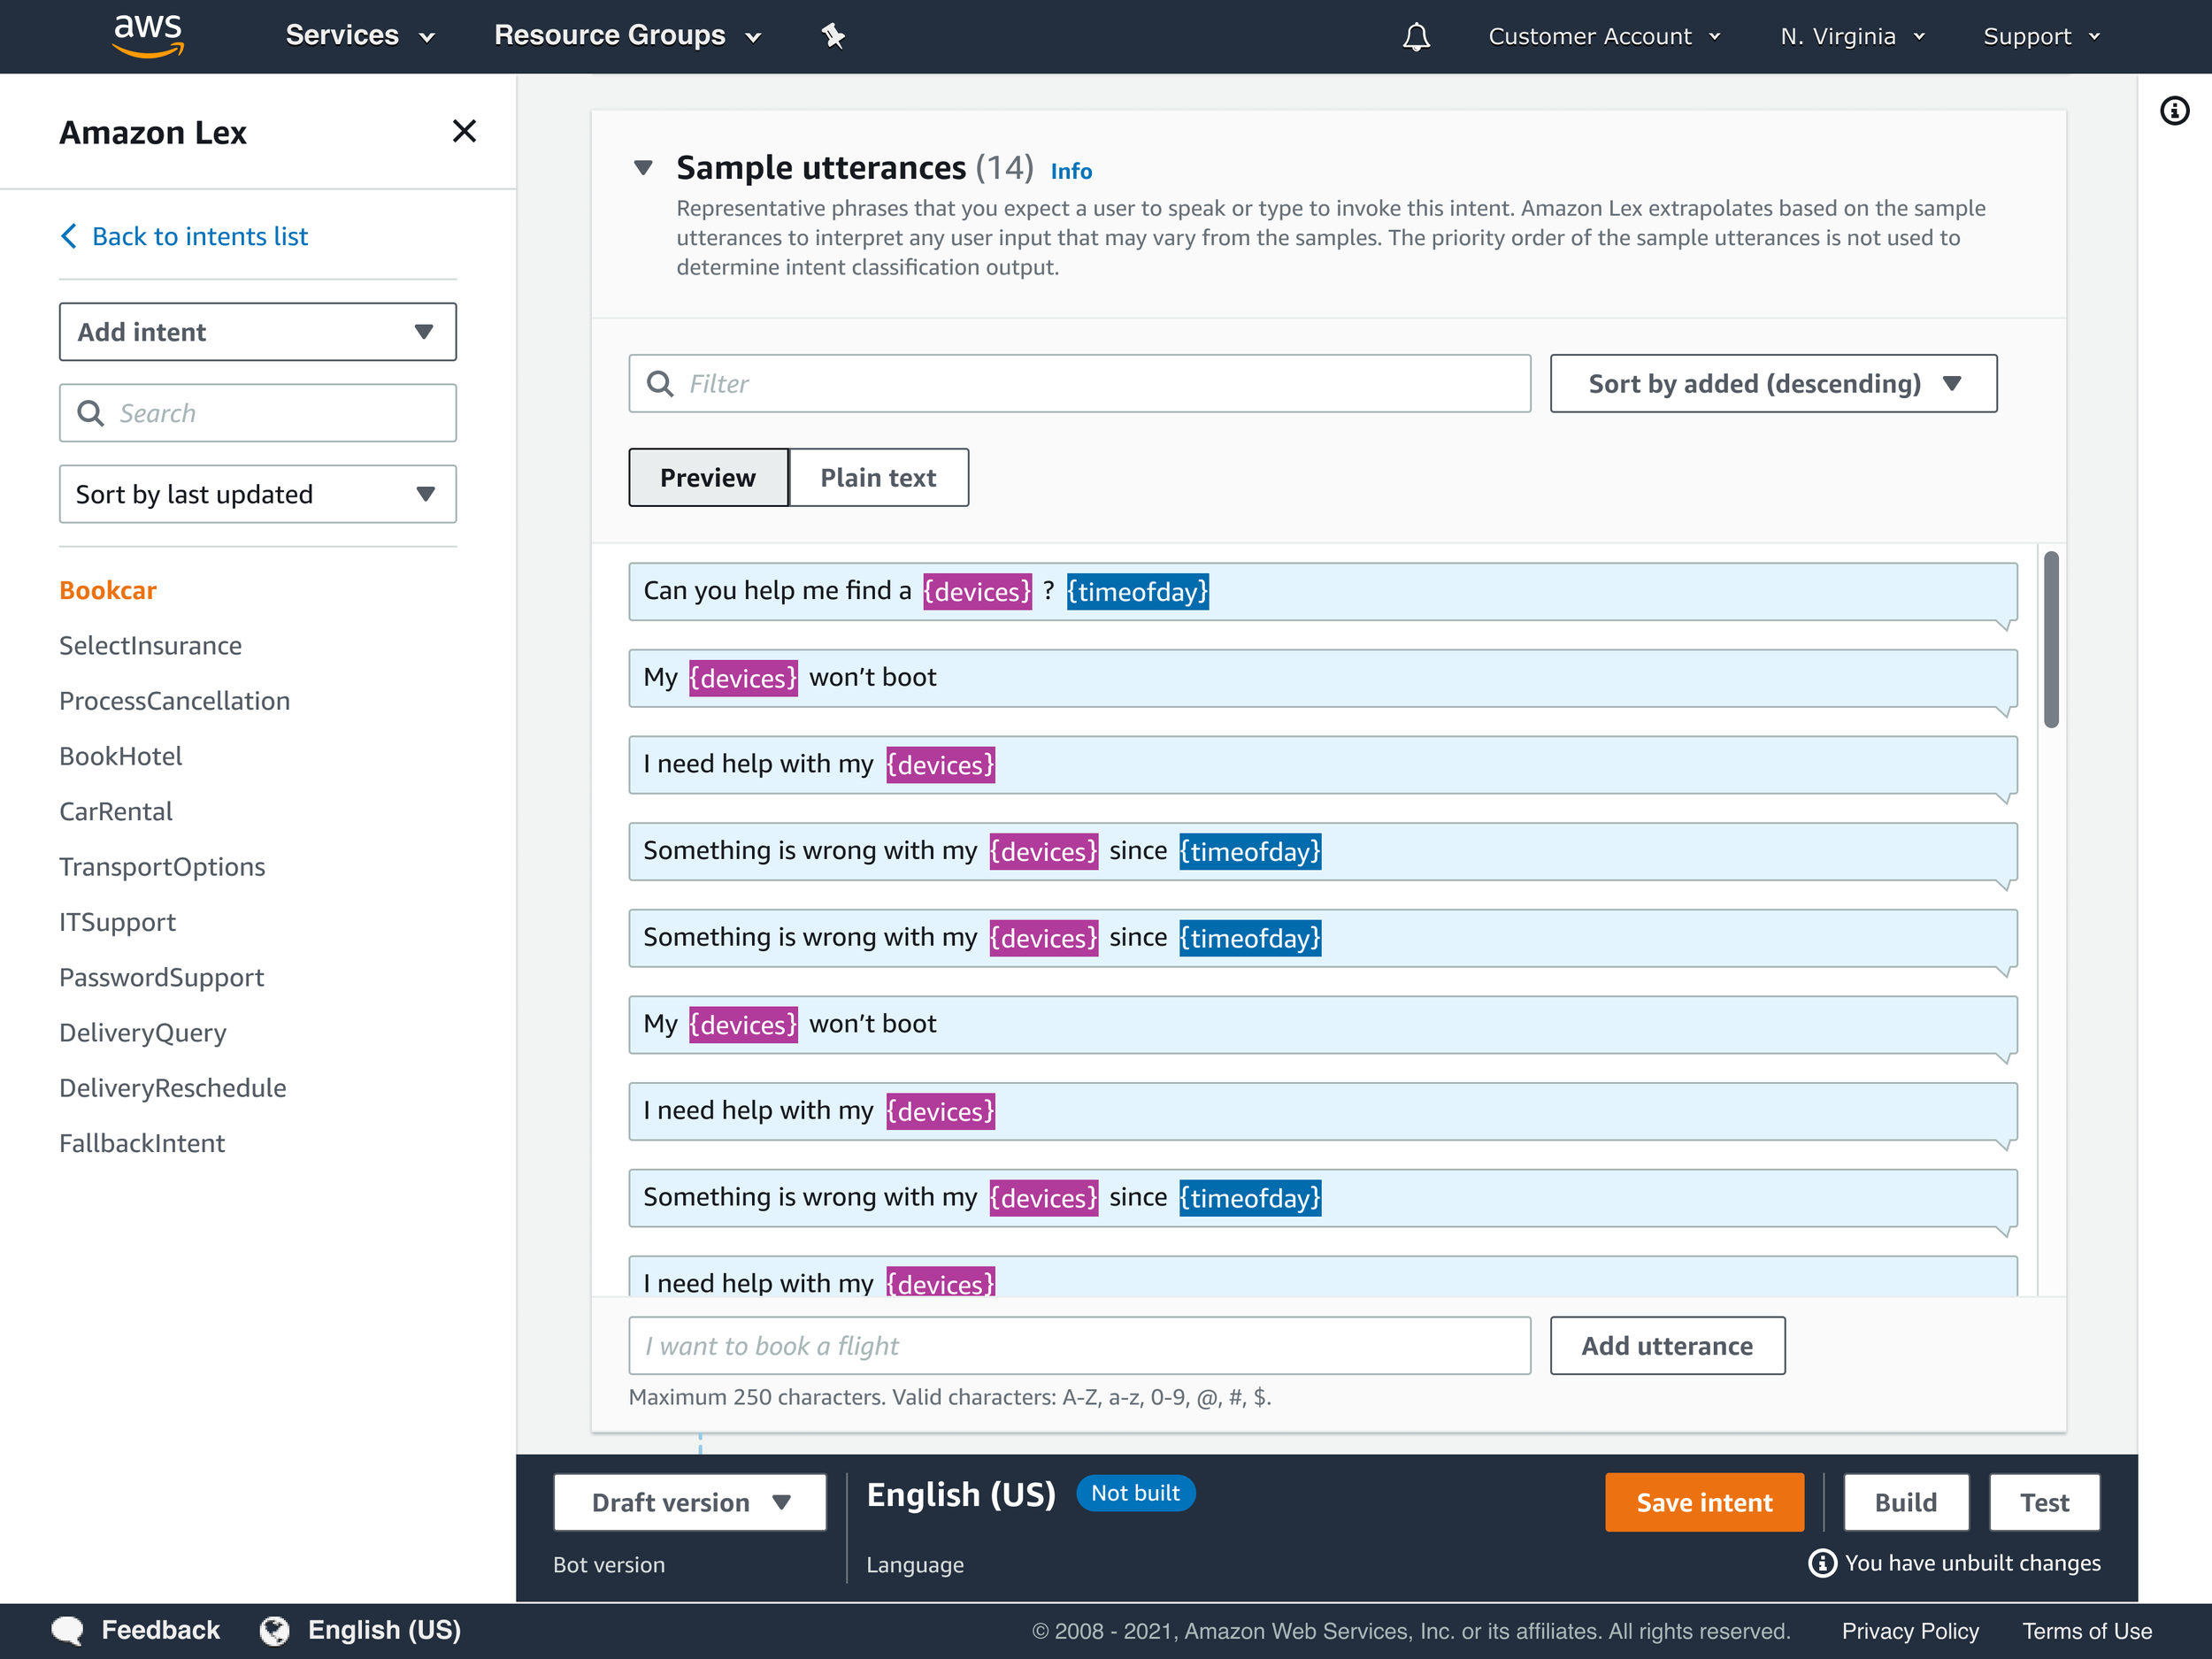Click the utterances list scrollbar thumb
Screen dimensions: 2212x1659
click(x=2050, y=640)
